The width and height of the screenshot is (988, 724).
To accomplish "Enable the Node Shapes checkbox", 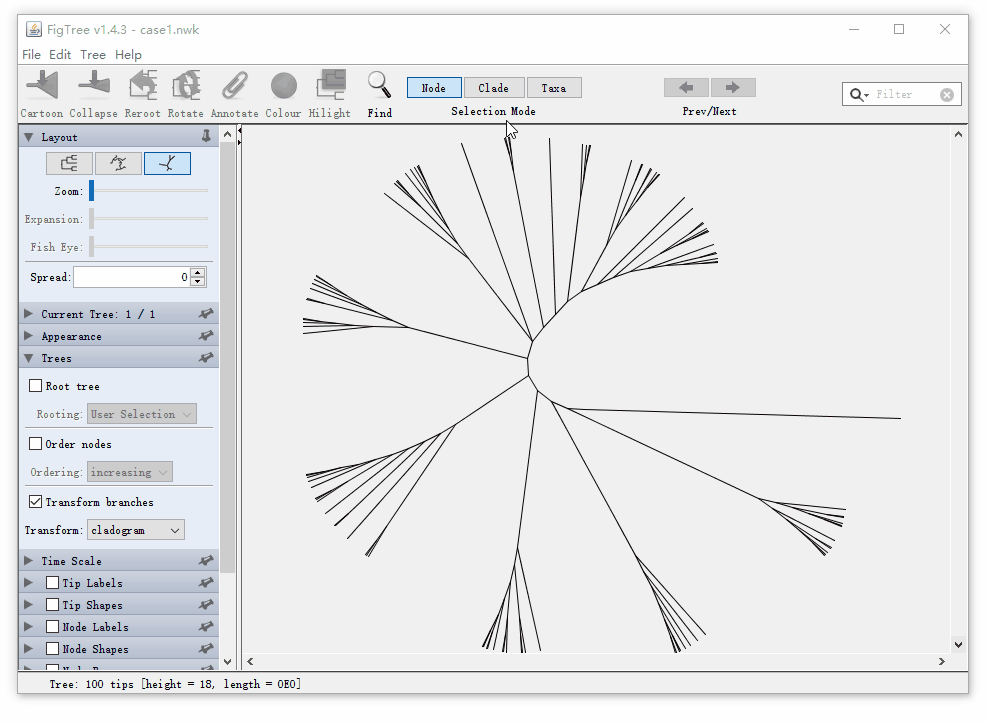I will 52,649.
